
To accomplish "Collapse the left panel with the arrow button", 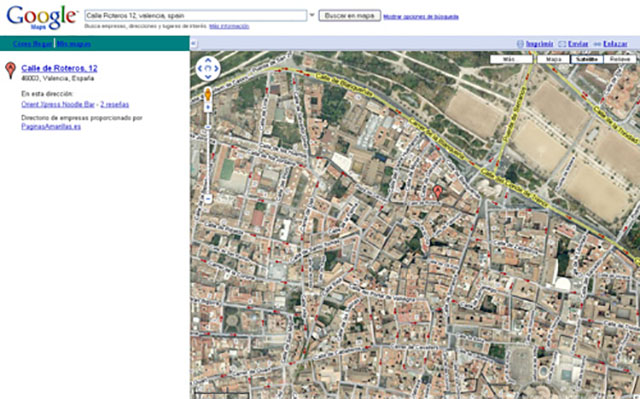I will coord(194,44).
